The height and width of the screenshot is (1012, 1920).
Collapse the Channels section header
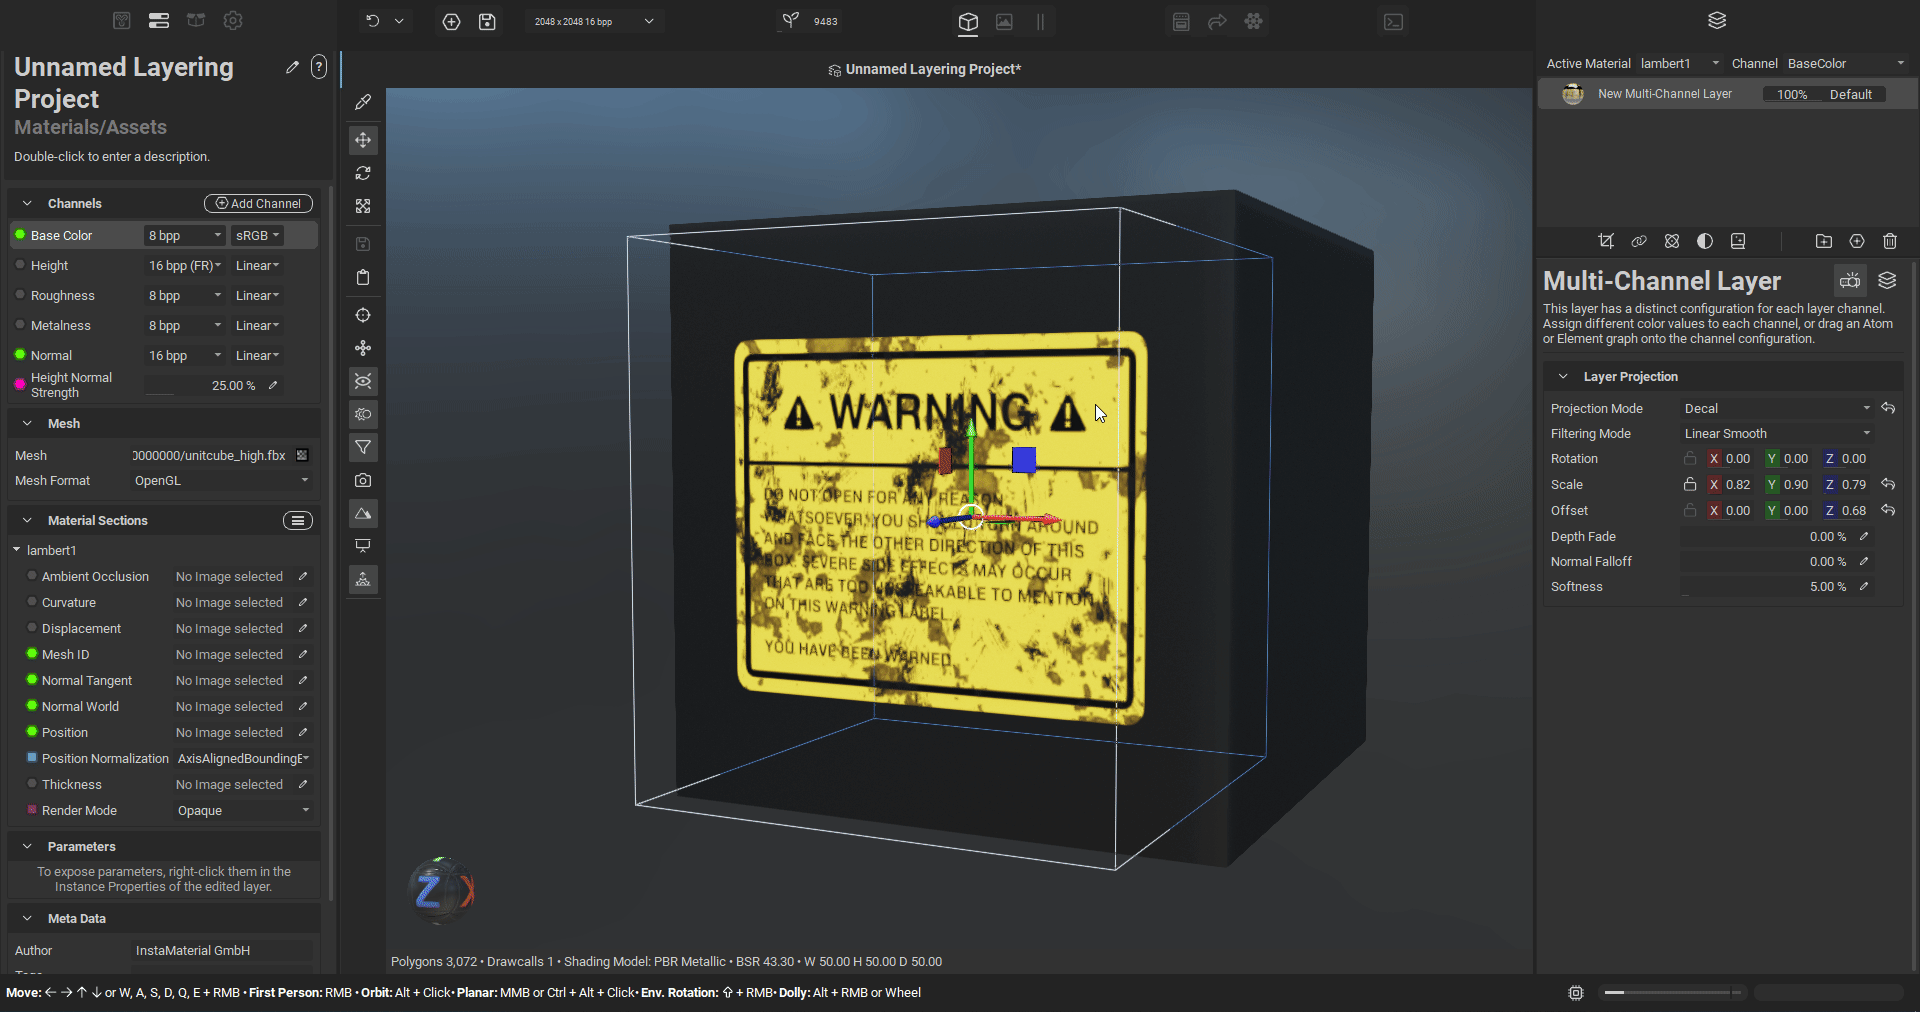click(x=26, y=203)
